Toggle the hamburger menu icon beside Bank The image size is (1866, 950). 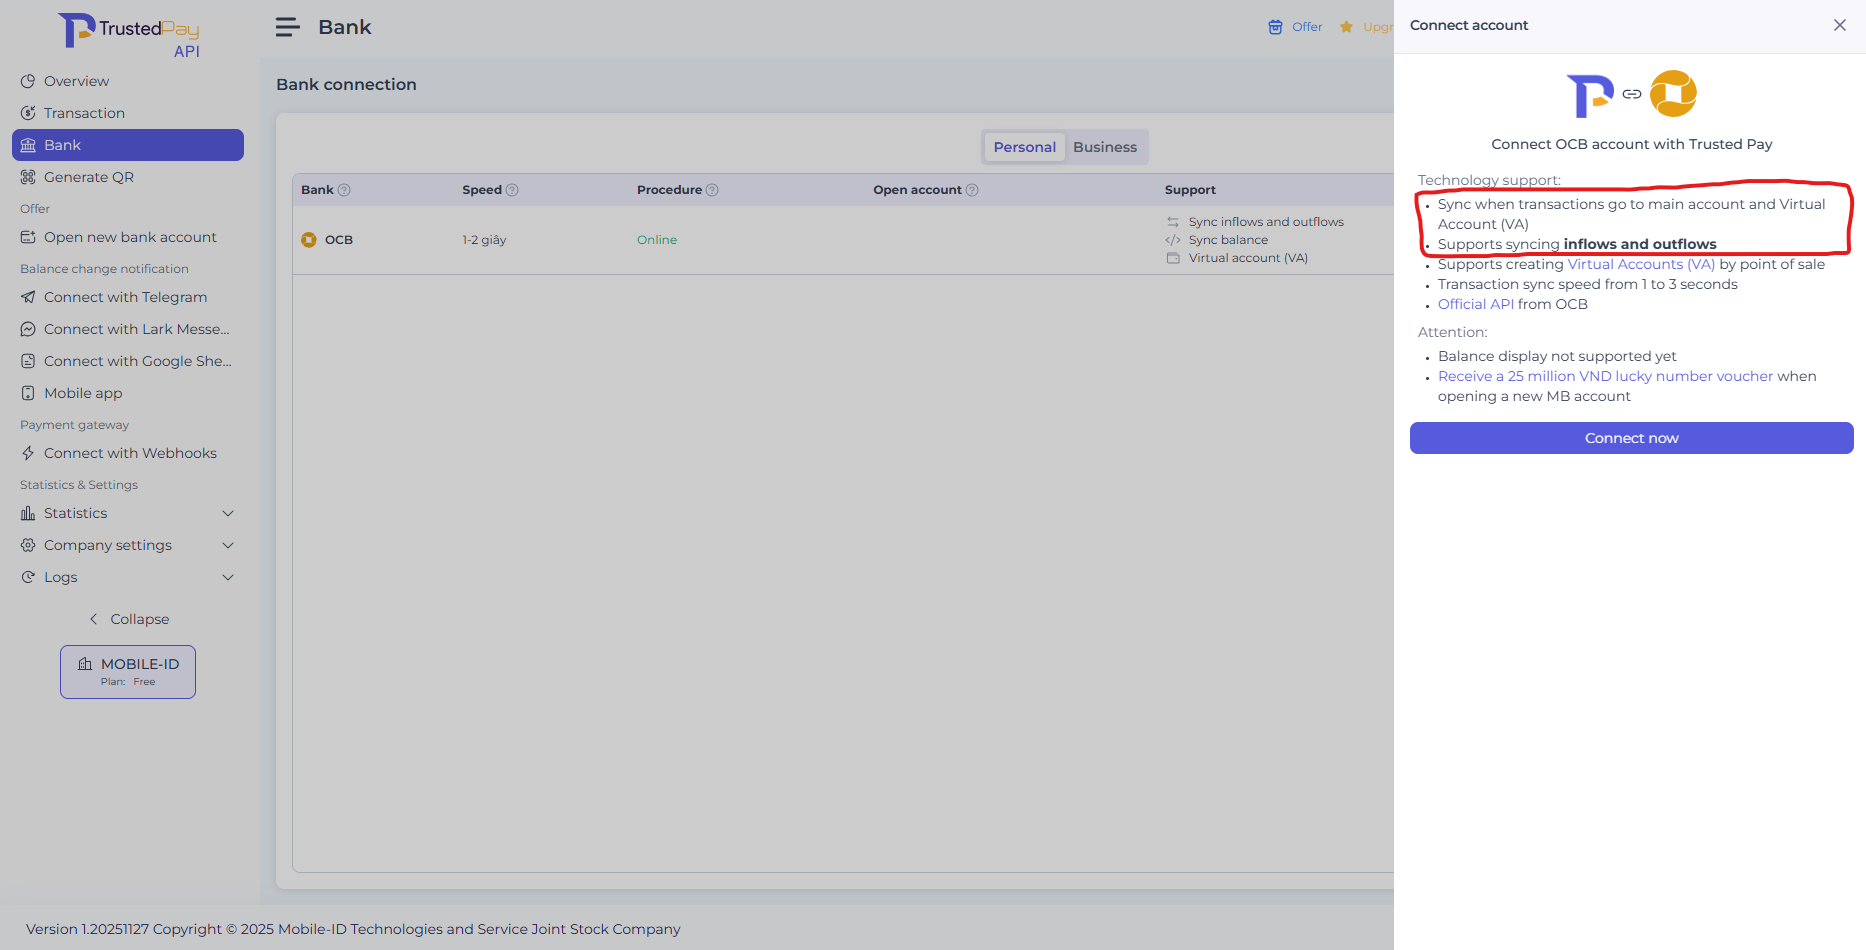[287, 27]
